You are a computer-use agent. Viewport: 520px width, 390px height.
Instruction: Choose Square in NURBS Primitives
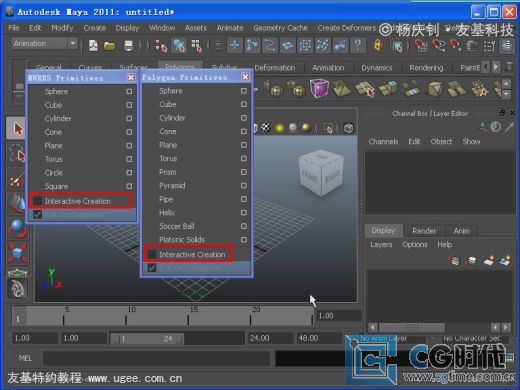56,186
